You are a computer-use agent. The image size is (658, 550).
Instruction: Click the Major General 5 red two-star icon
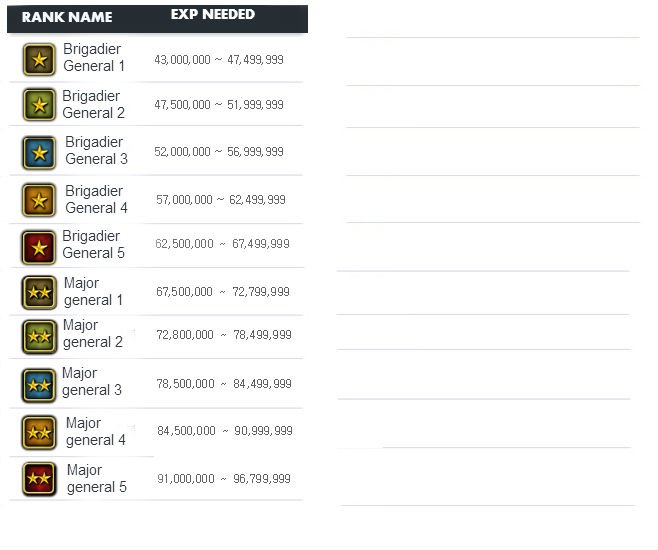pyautogui.click(x=39, y=479)
